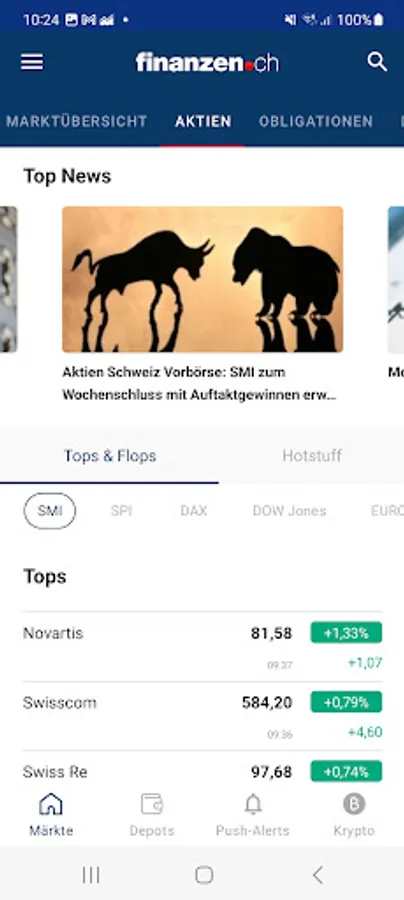Switch to the Obligationen tab
The width and height of the screenshot is (404, 900).
[x=316, y=121]
